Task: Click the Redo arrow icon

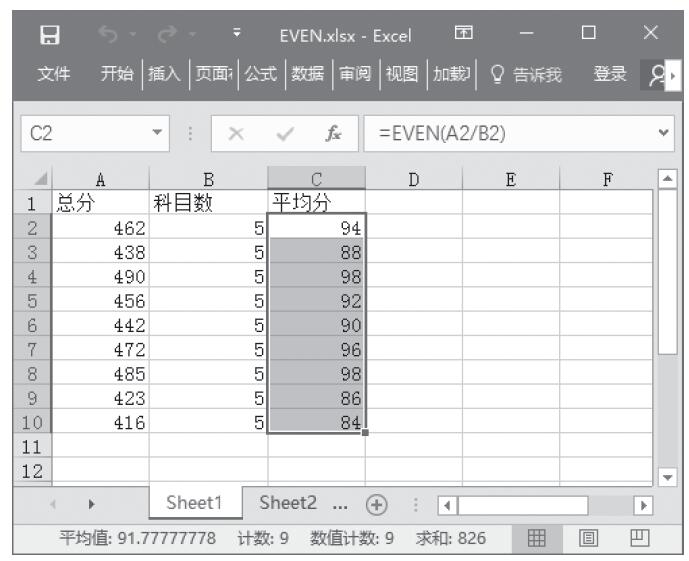Action: pos(167,35)
